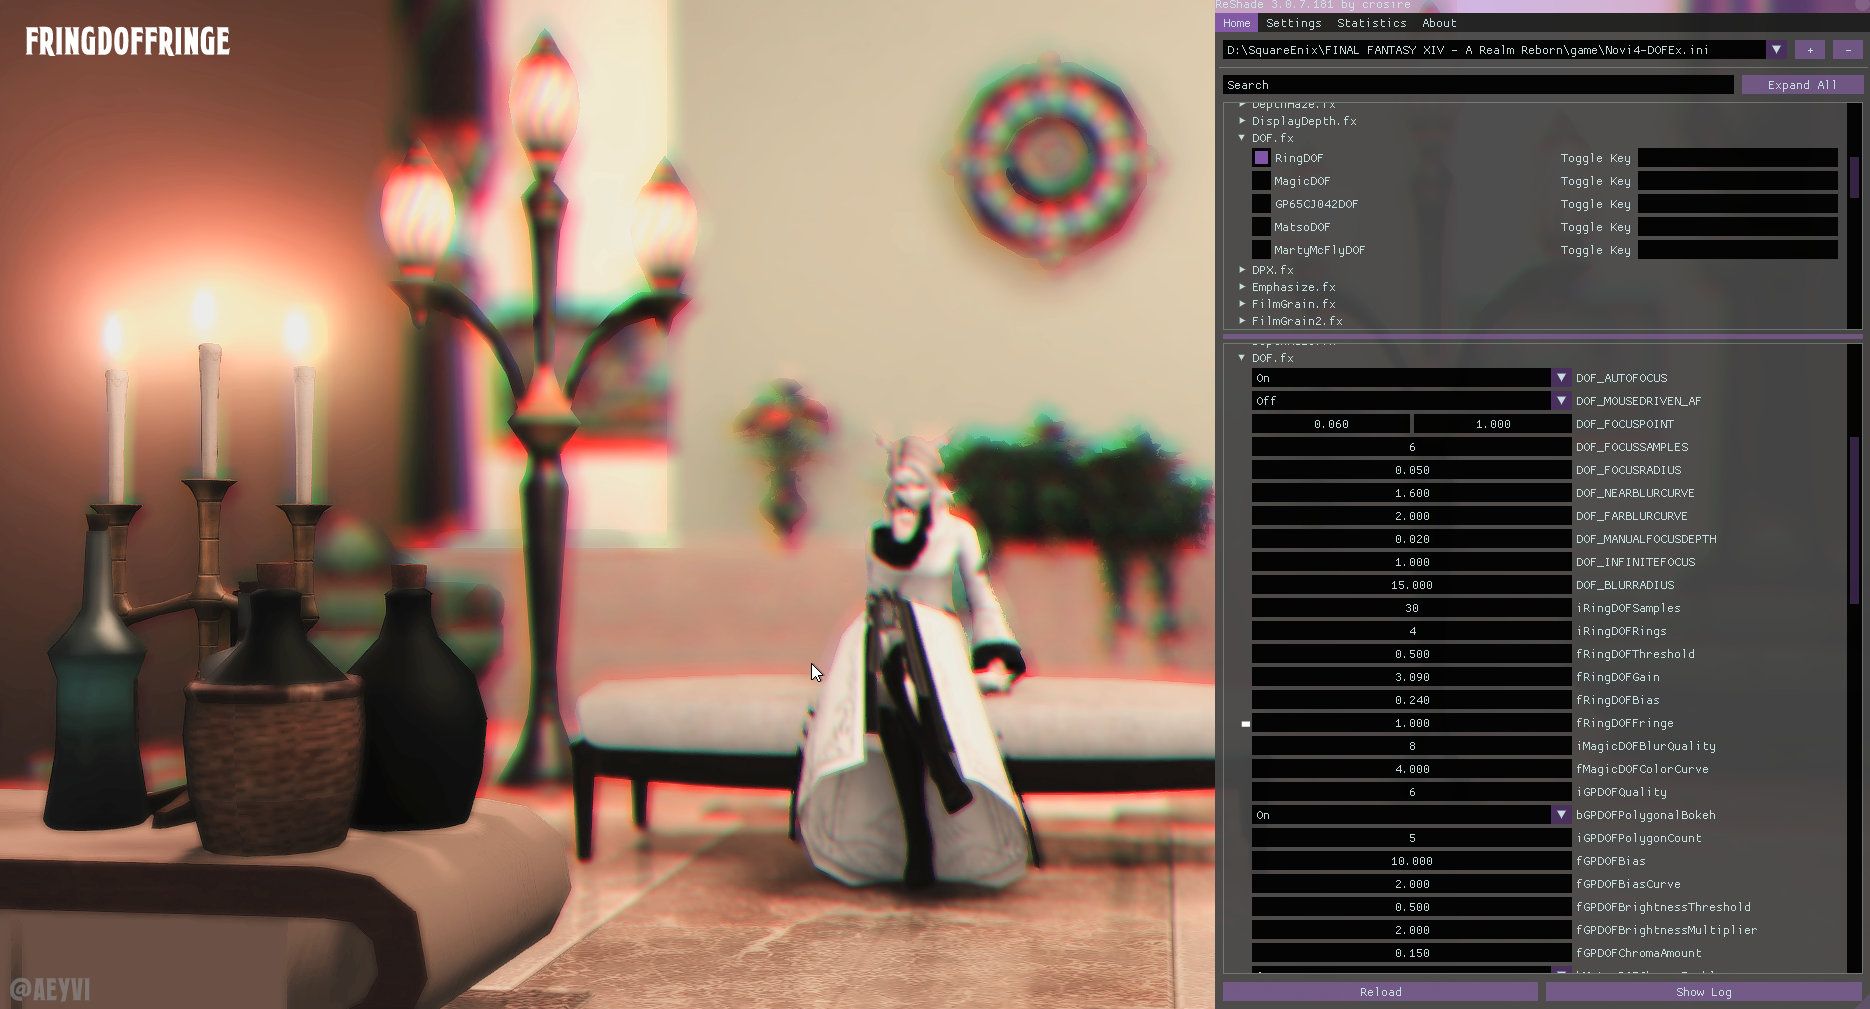Adjust fGPDOFBiasCurve value slider

click(1411, 884)
